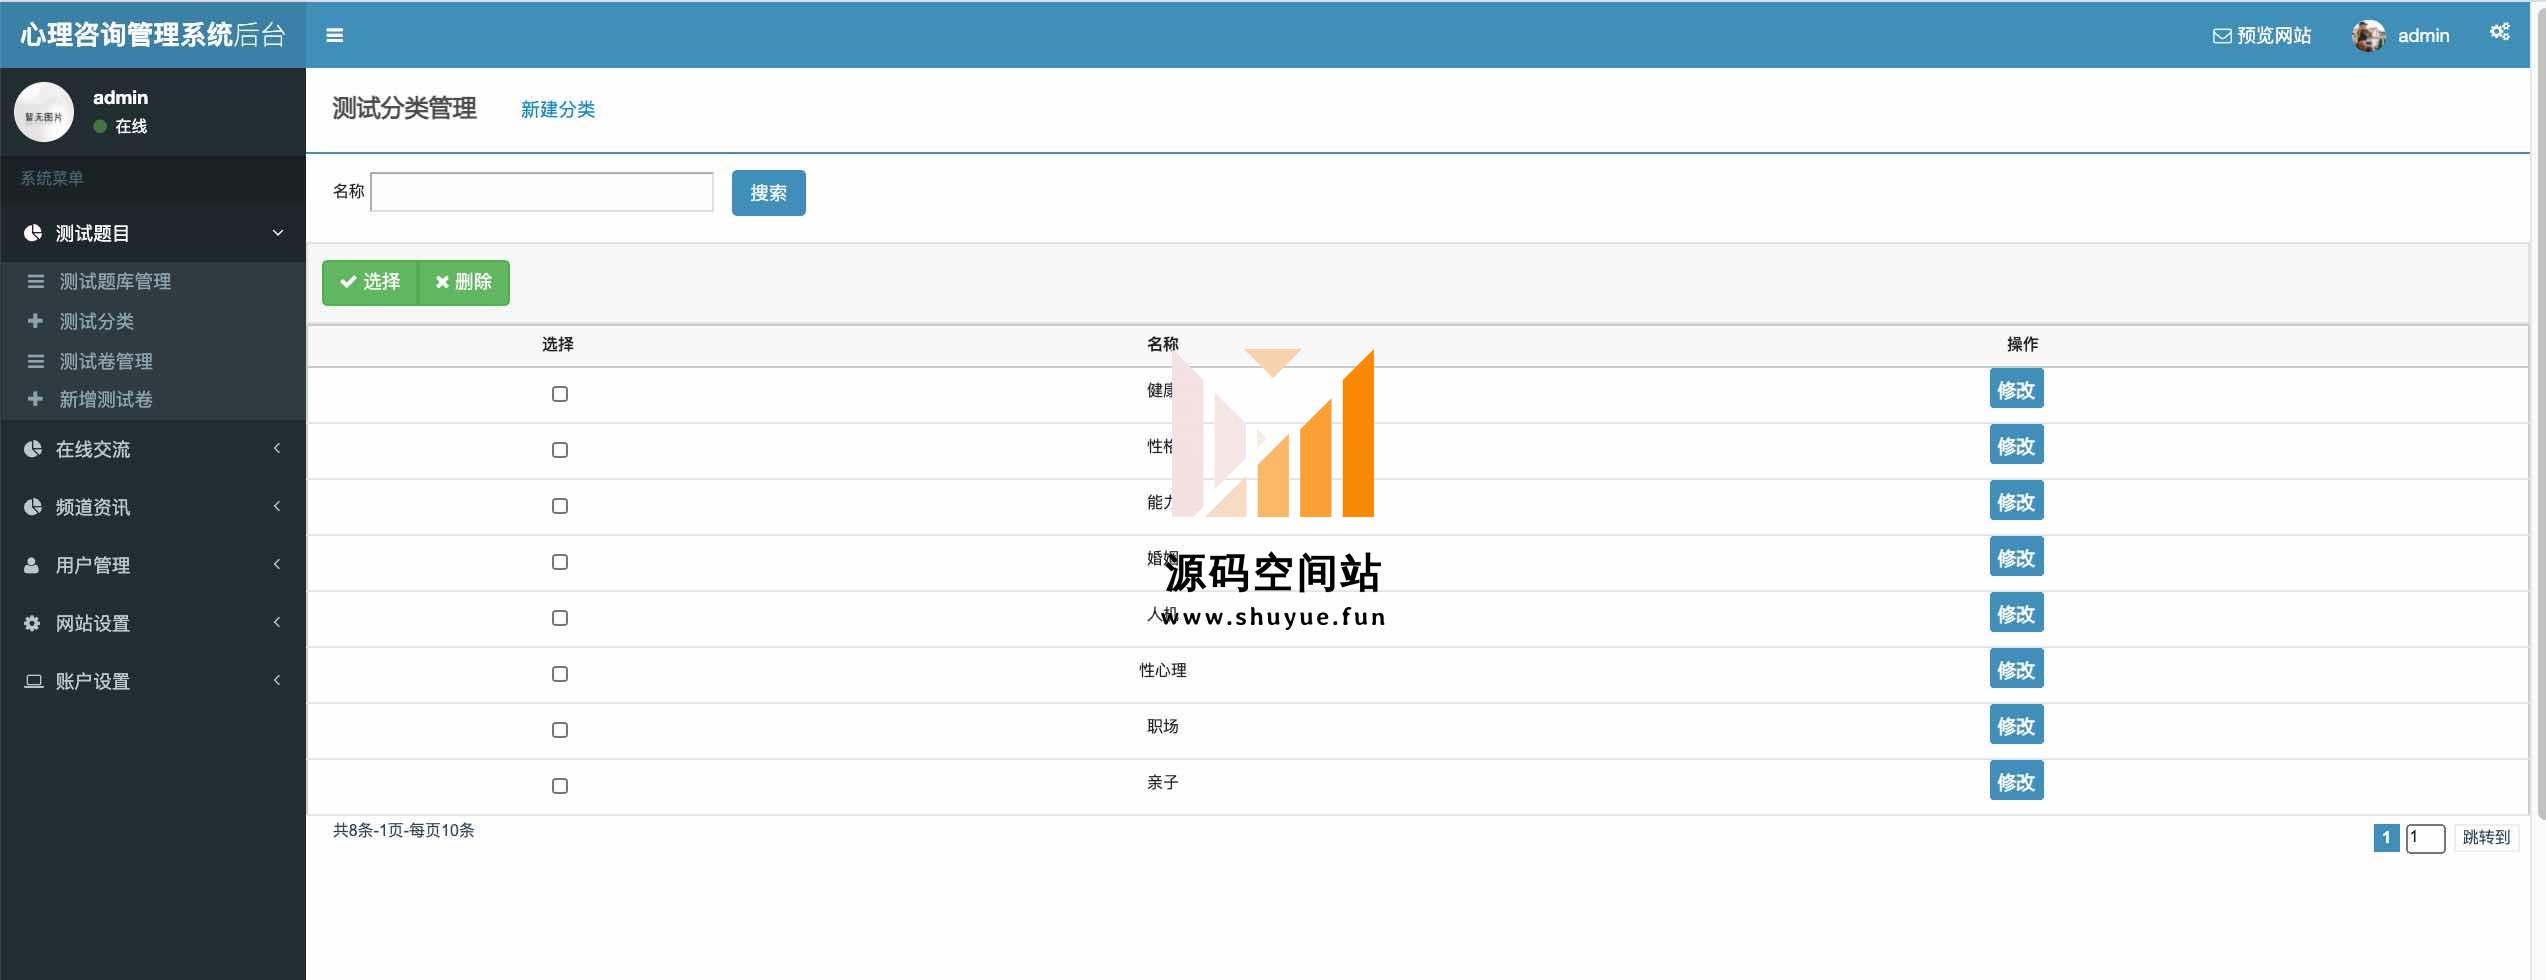Click 修改 in the 人际 row
The height and width of the screenshot is (980, 2546).
(2016, 614)
